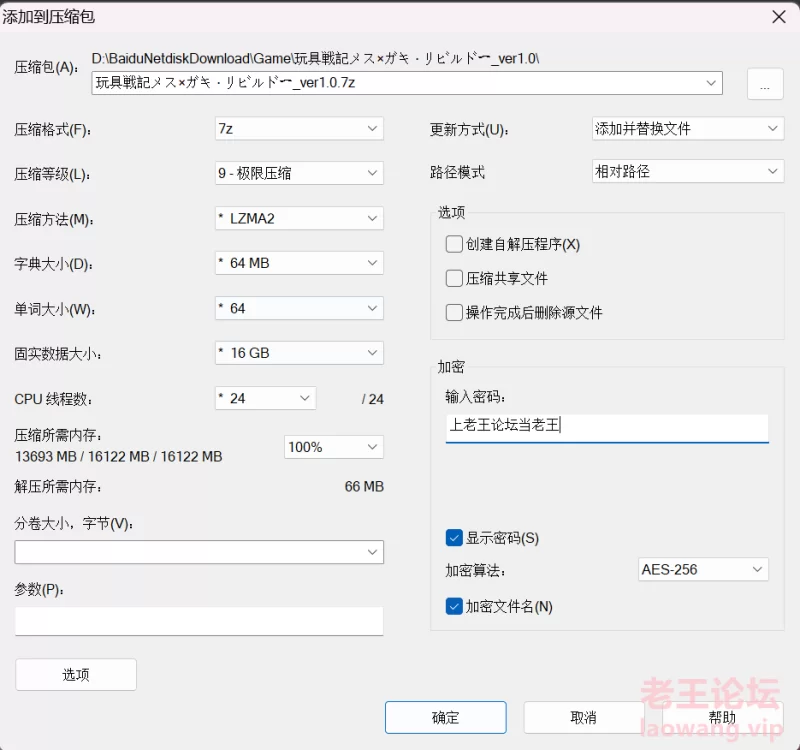Image resolution: width=800 pixels, height=750 pixels.
Task: Expand the 压缩等级 dropdown showing 9 - 极限压缩
Action: pyautogui.click(x=299, y=173)
